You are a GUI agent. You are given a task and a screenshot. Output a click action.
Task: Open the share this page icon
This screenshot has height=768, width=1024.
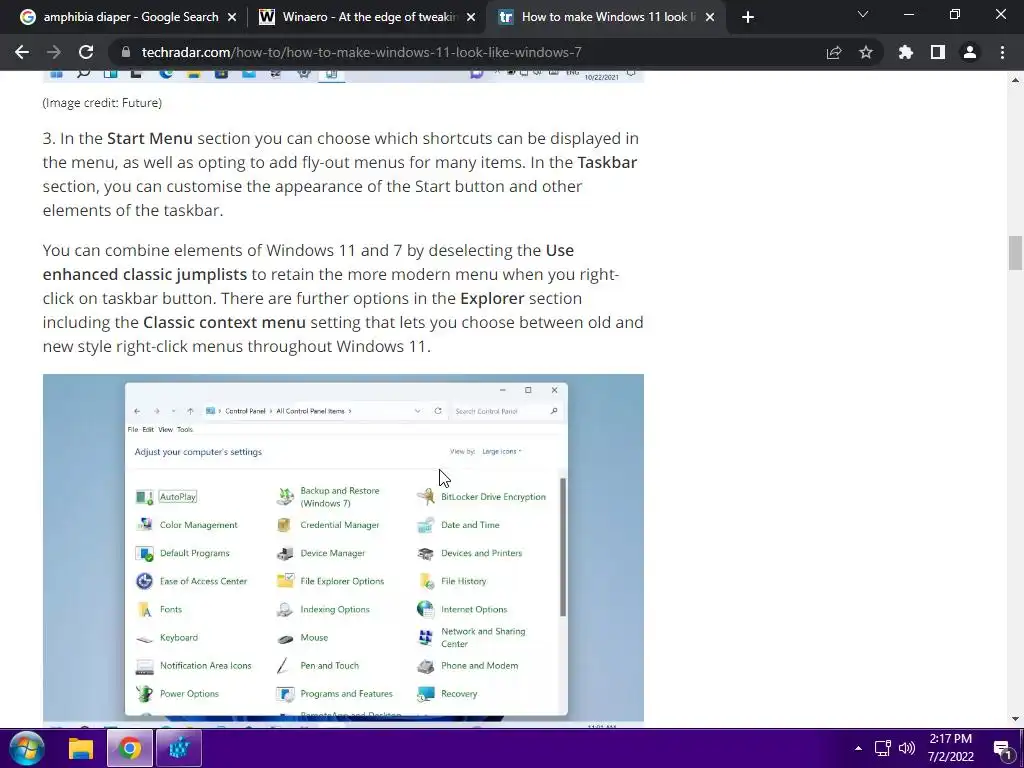(834, 52)
